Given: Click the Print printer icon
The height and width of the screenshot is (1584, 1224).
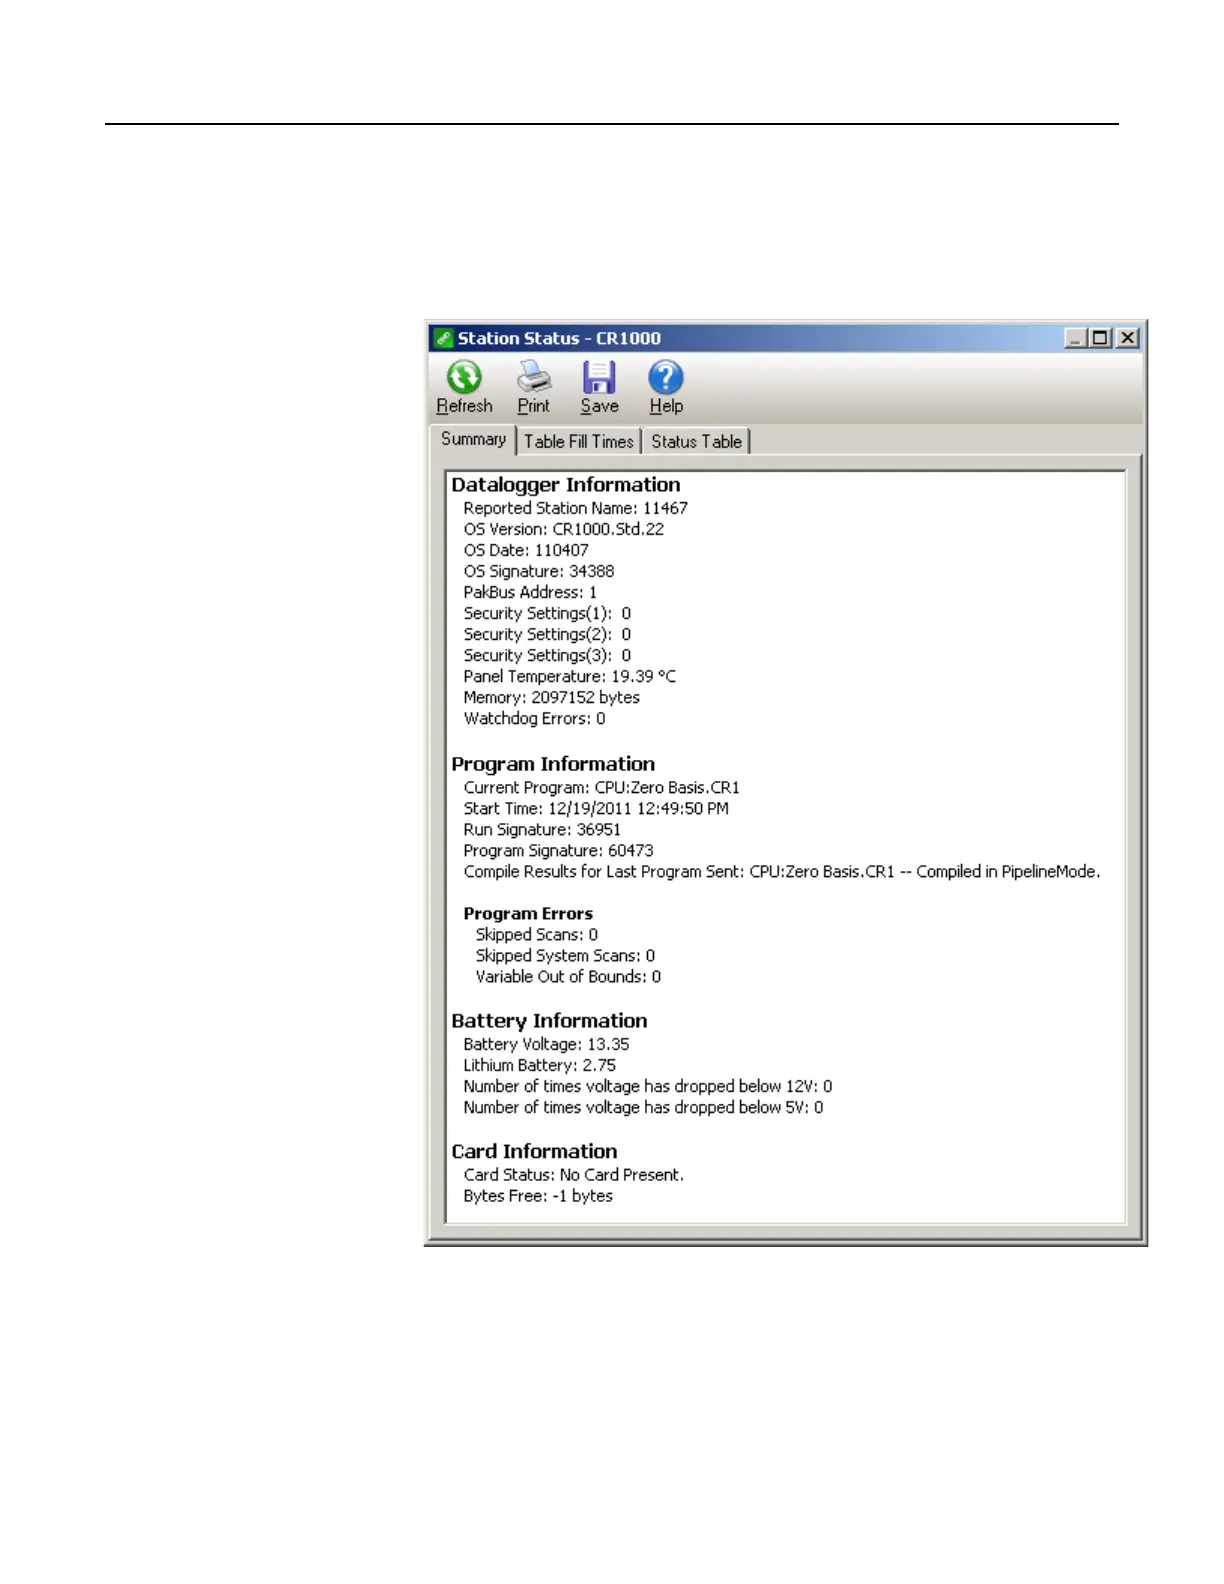Looking at the screenshot, I should tap(534, 378).
